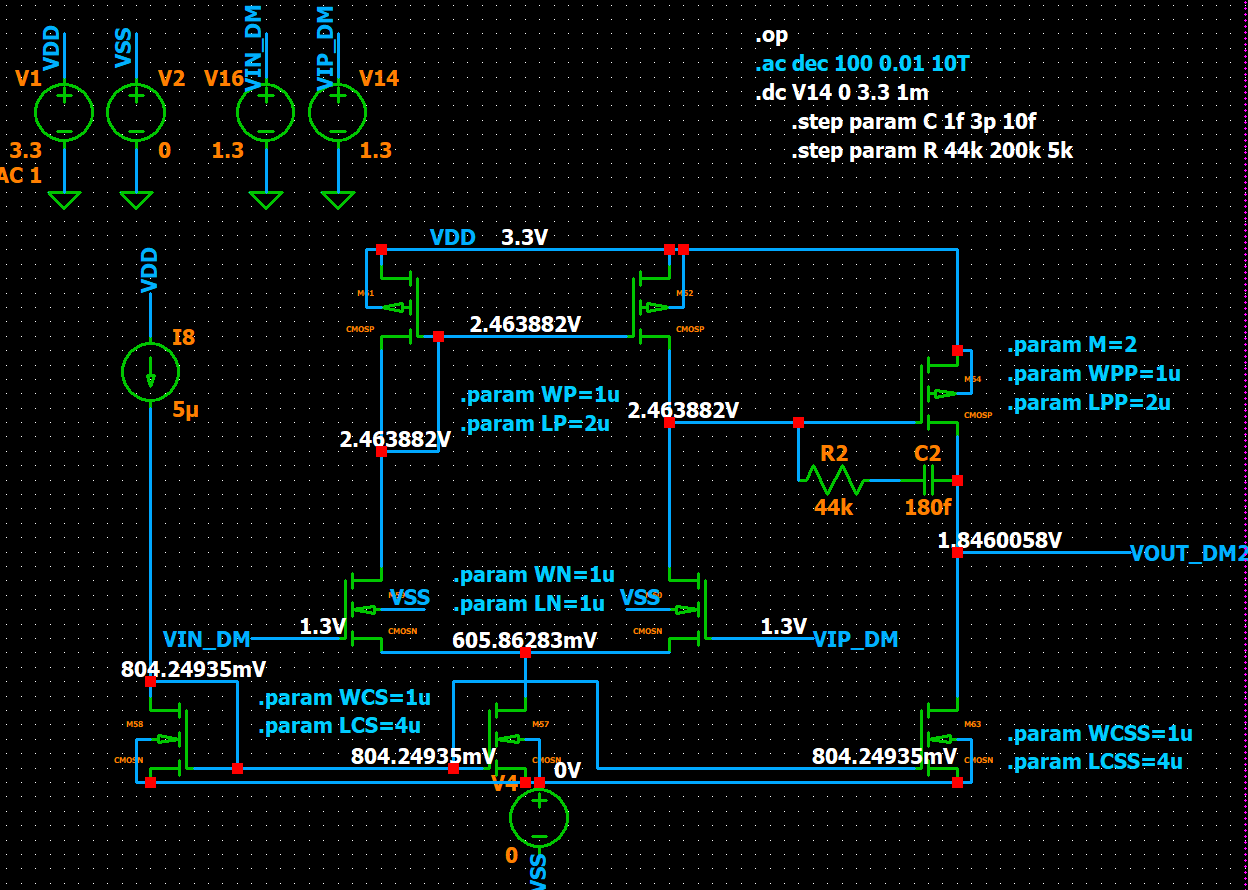Click the VDD label above current source I8
This screenshot has height=890, width=1248.
[x=150, y=271]
